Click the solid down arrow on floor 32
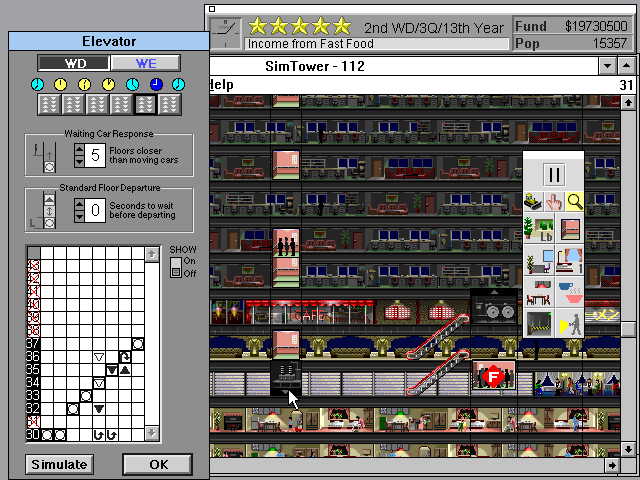 pyautogui.click(x=99, y=409)
